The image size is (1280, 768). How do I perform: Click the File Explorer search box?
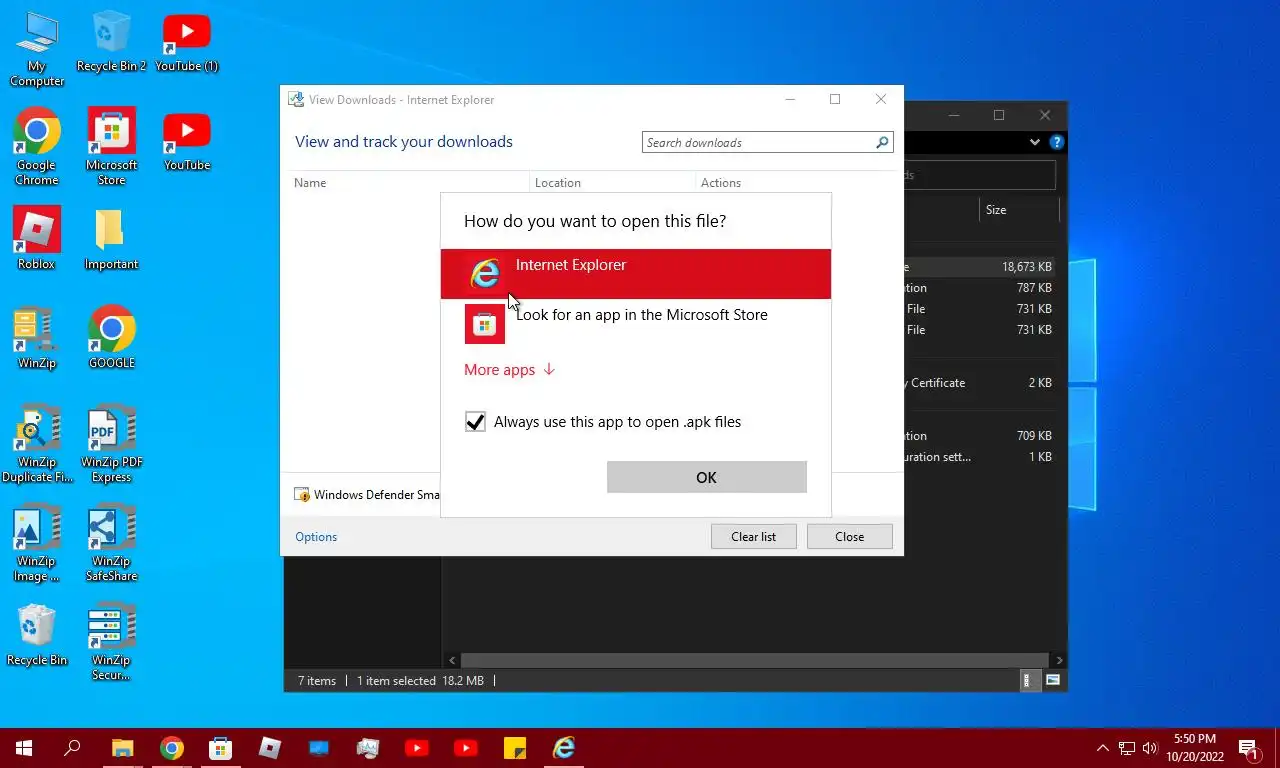coord(979,175)
